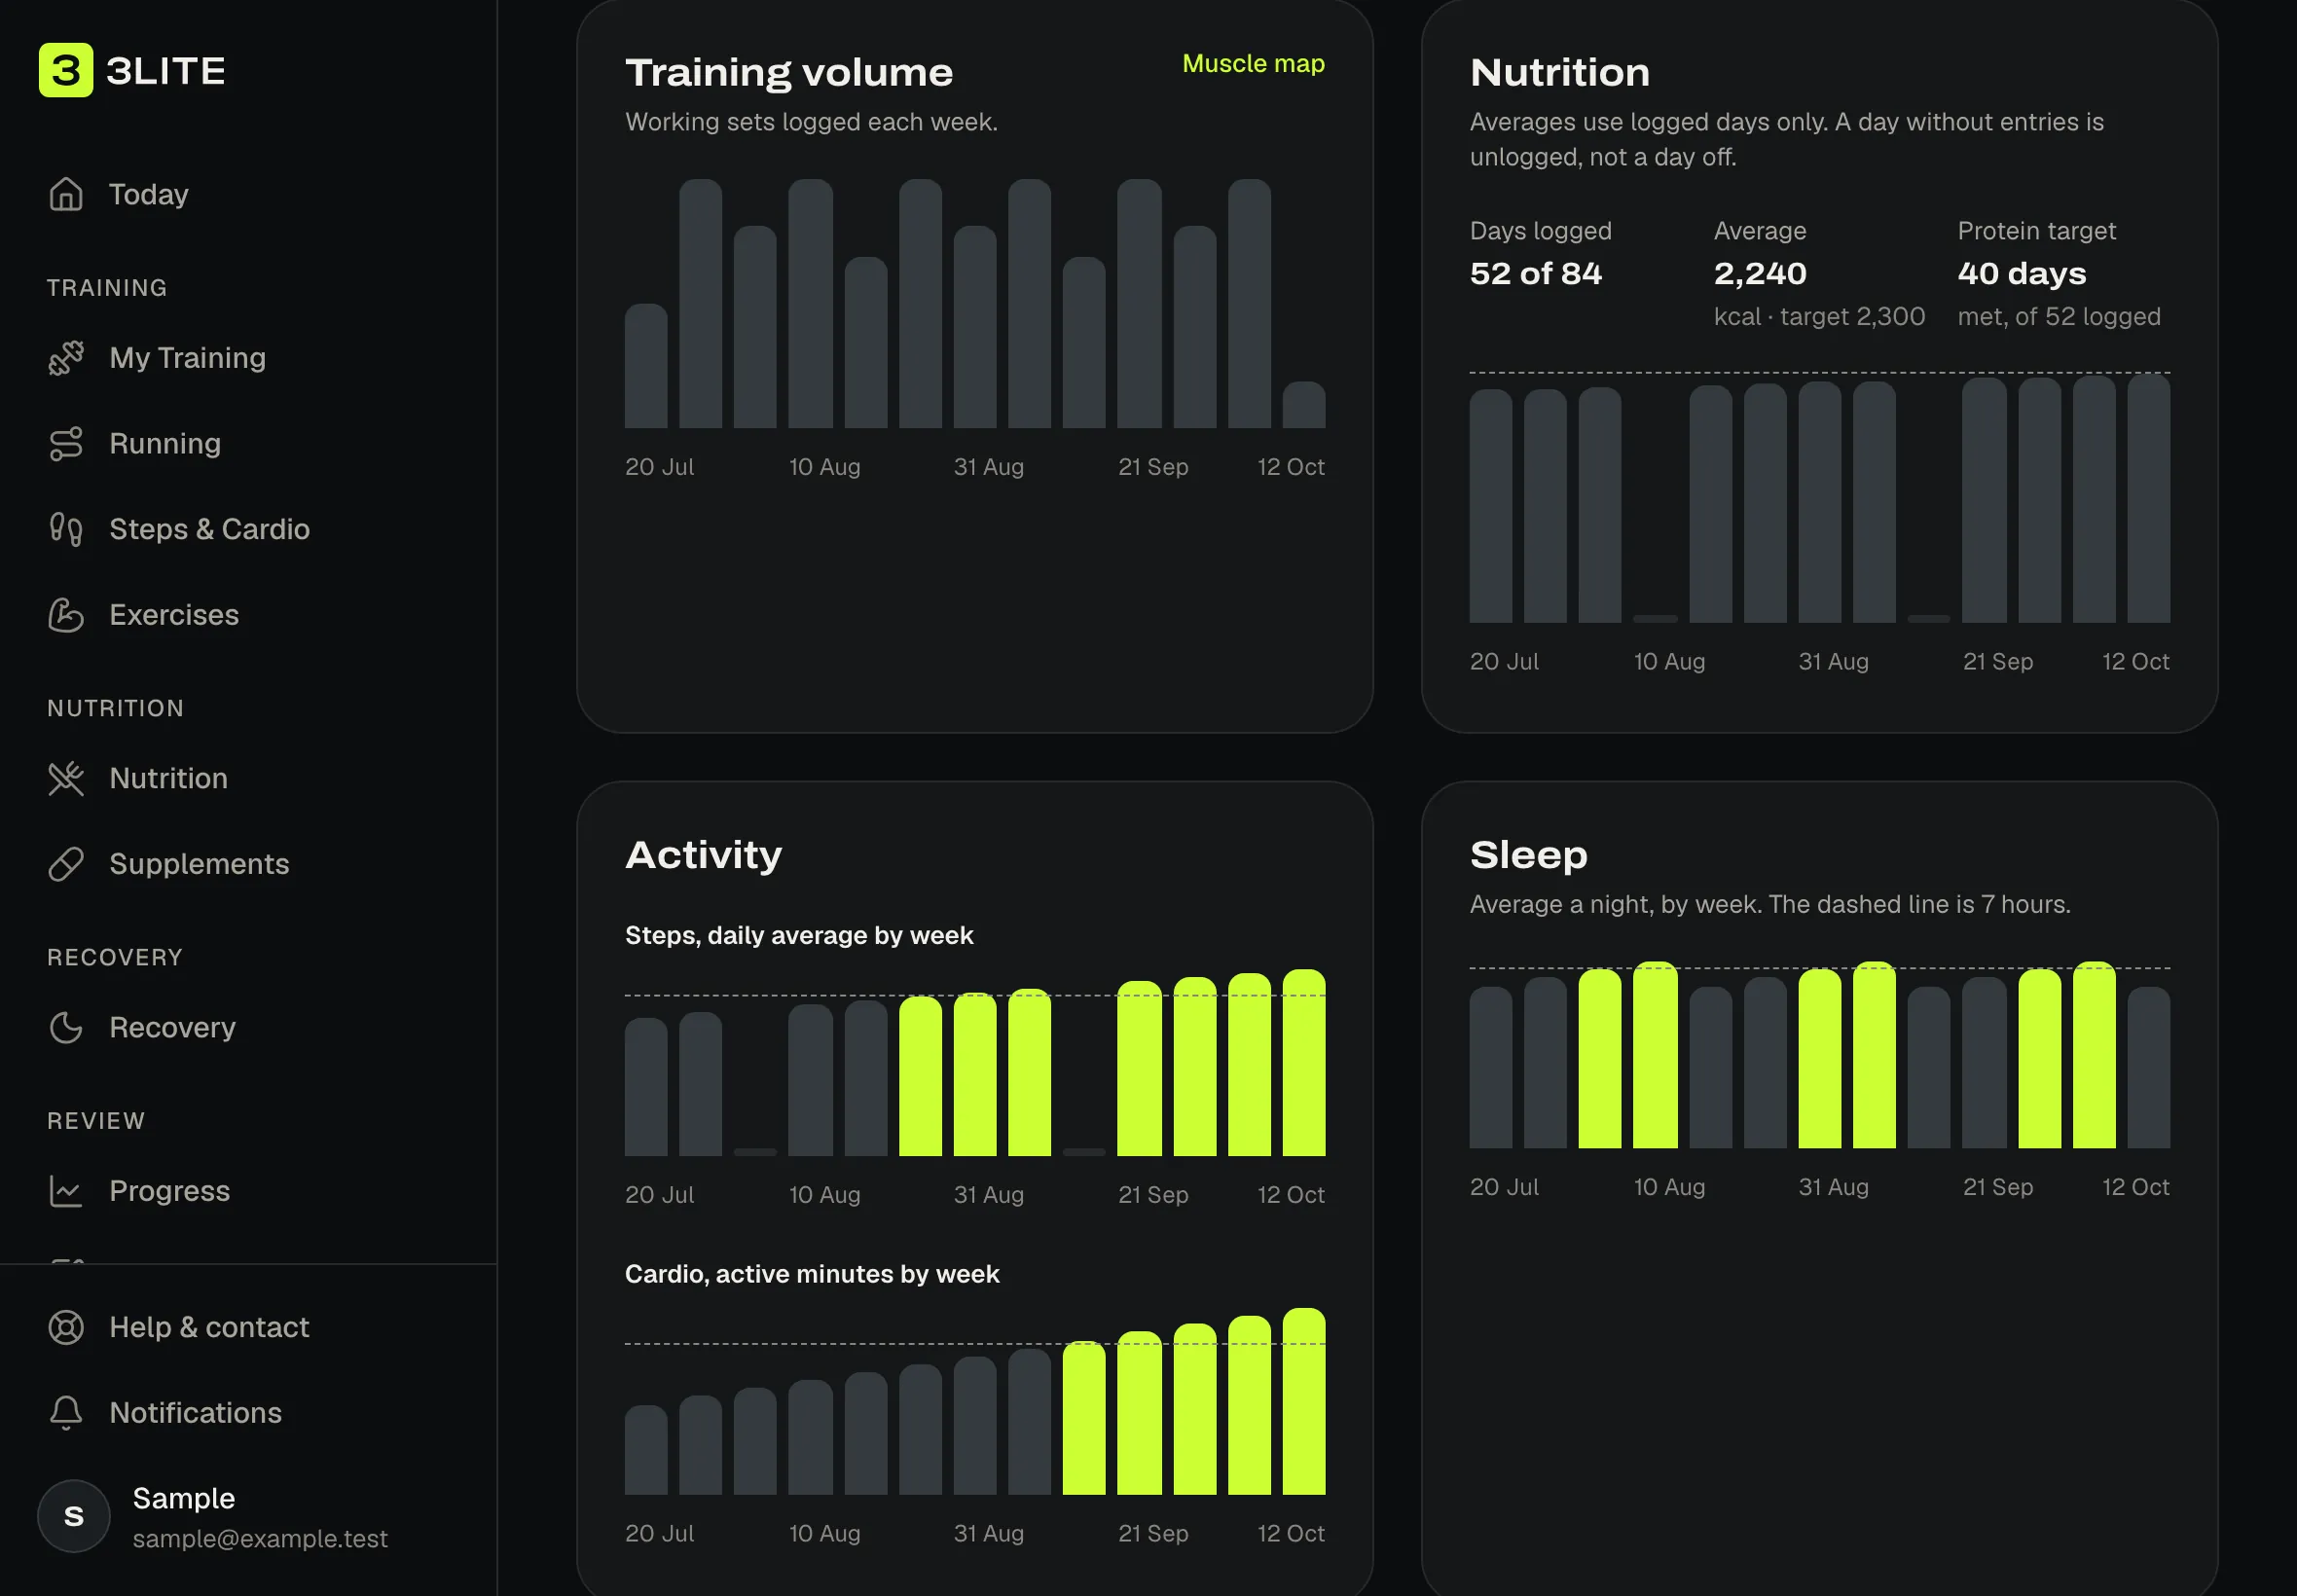Click 'kcal · target 2,300' text

pyautogui.click(x=1819, y=317)
